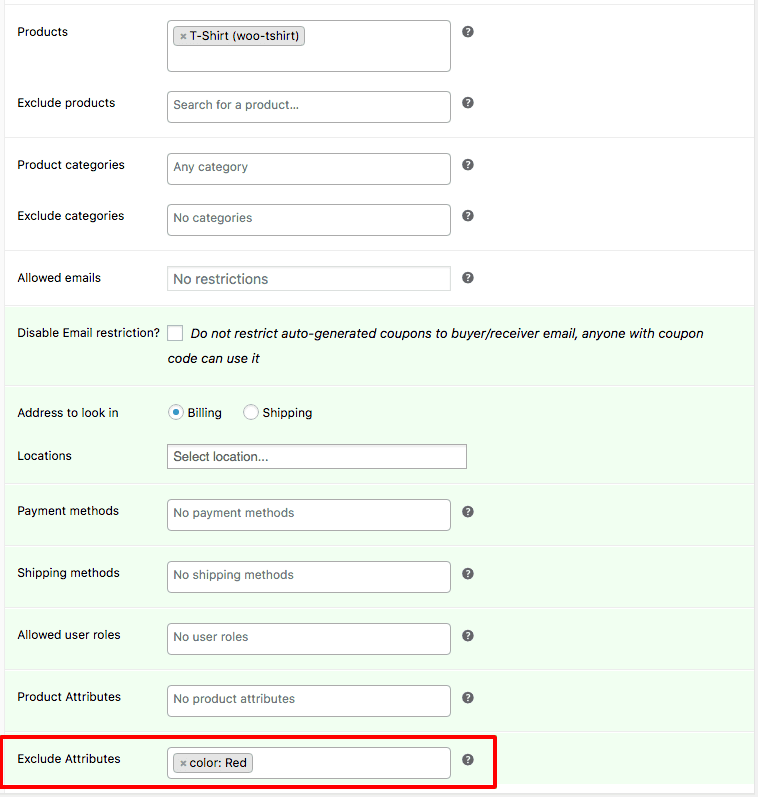Image resolution: width=758 pixels, height=797 pixels.
Task: Show help tip for Exclude categories
Action: pos(468,216)
